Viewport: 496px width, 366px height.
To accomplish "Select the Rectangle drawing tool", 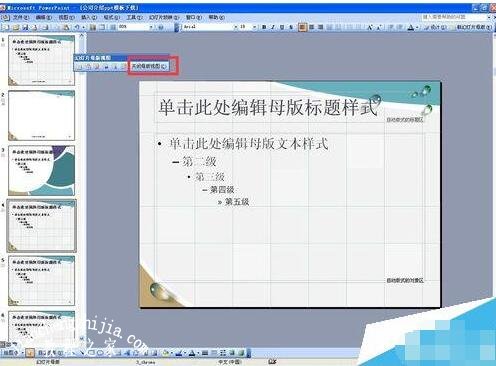I will point(91,353).
